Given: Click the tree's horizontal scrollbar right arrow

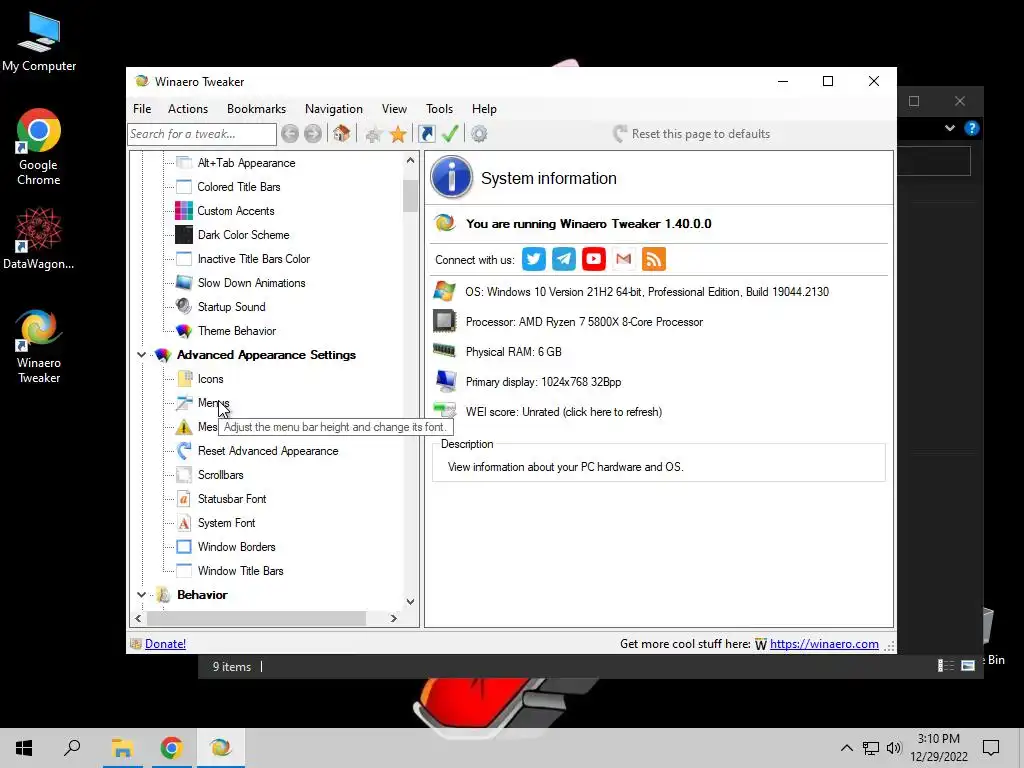Looking at the screenshot, I should point(393,618).
